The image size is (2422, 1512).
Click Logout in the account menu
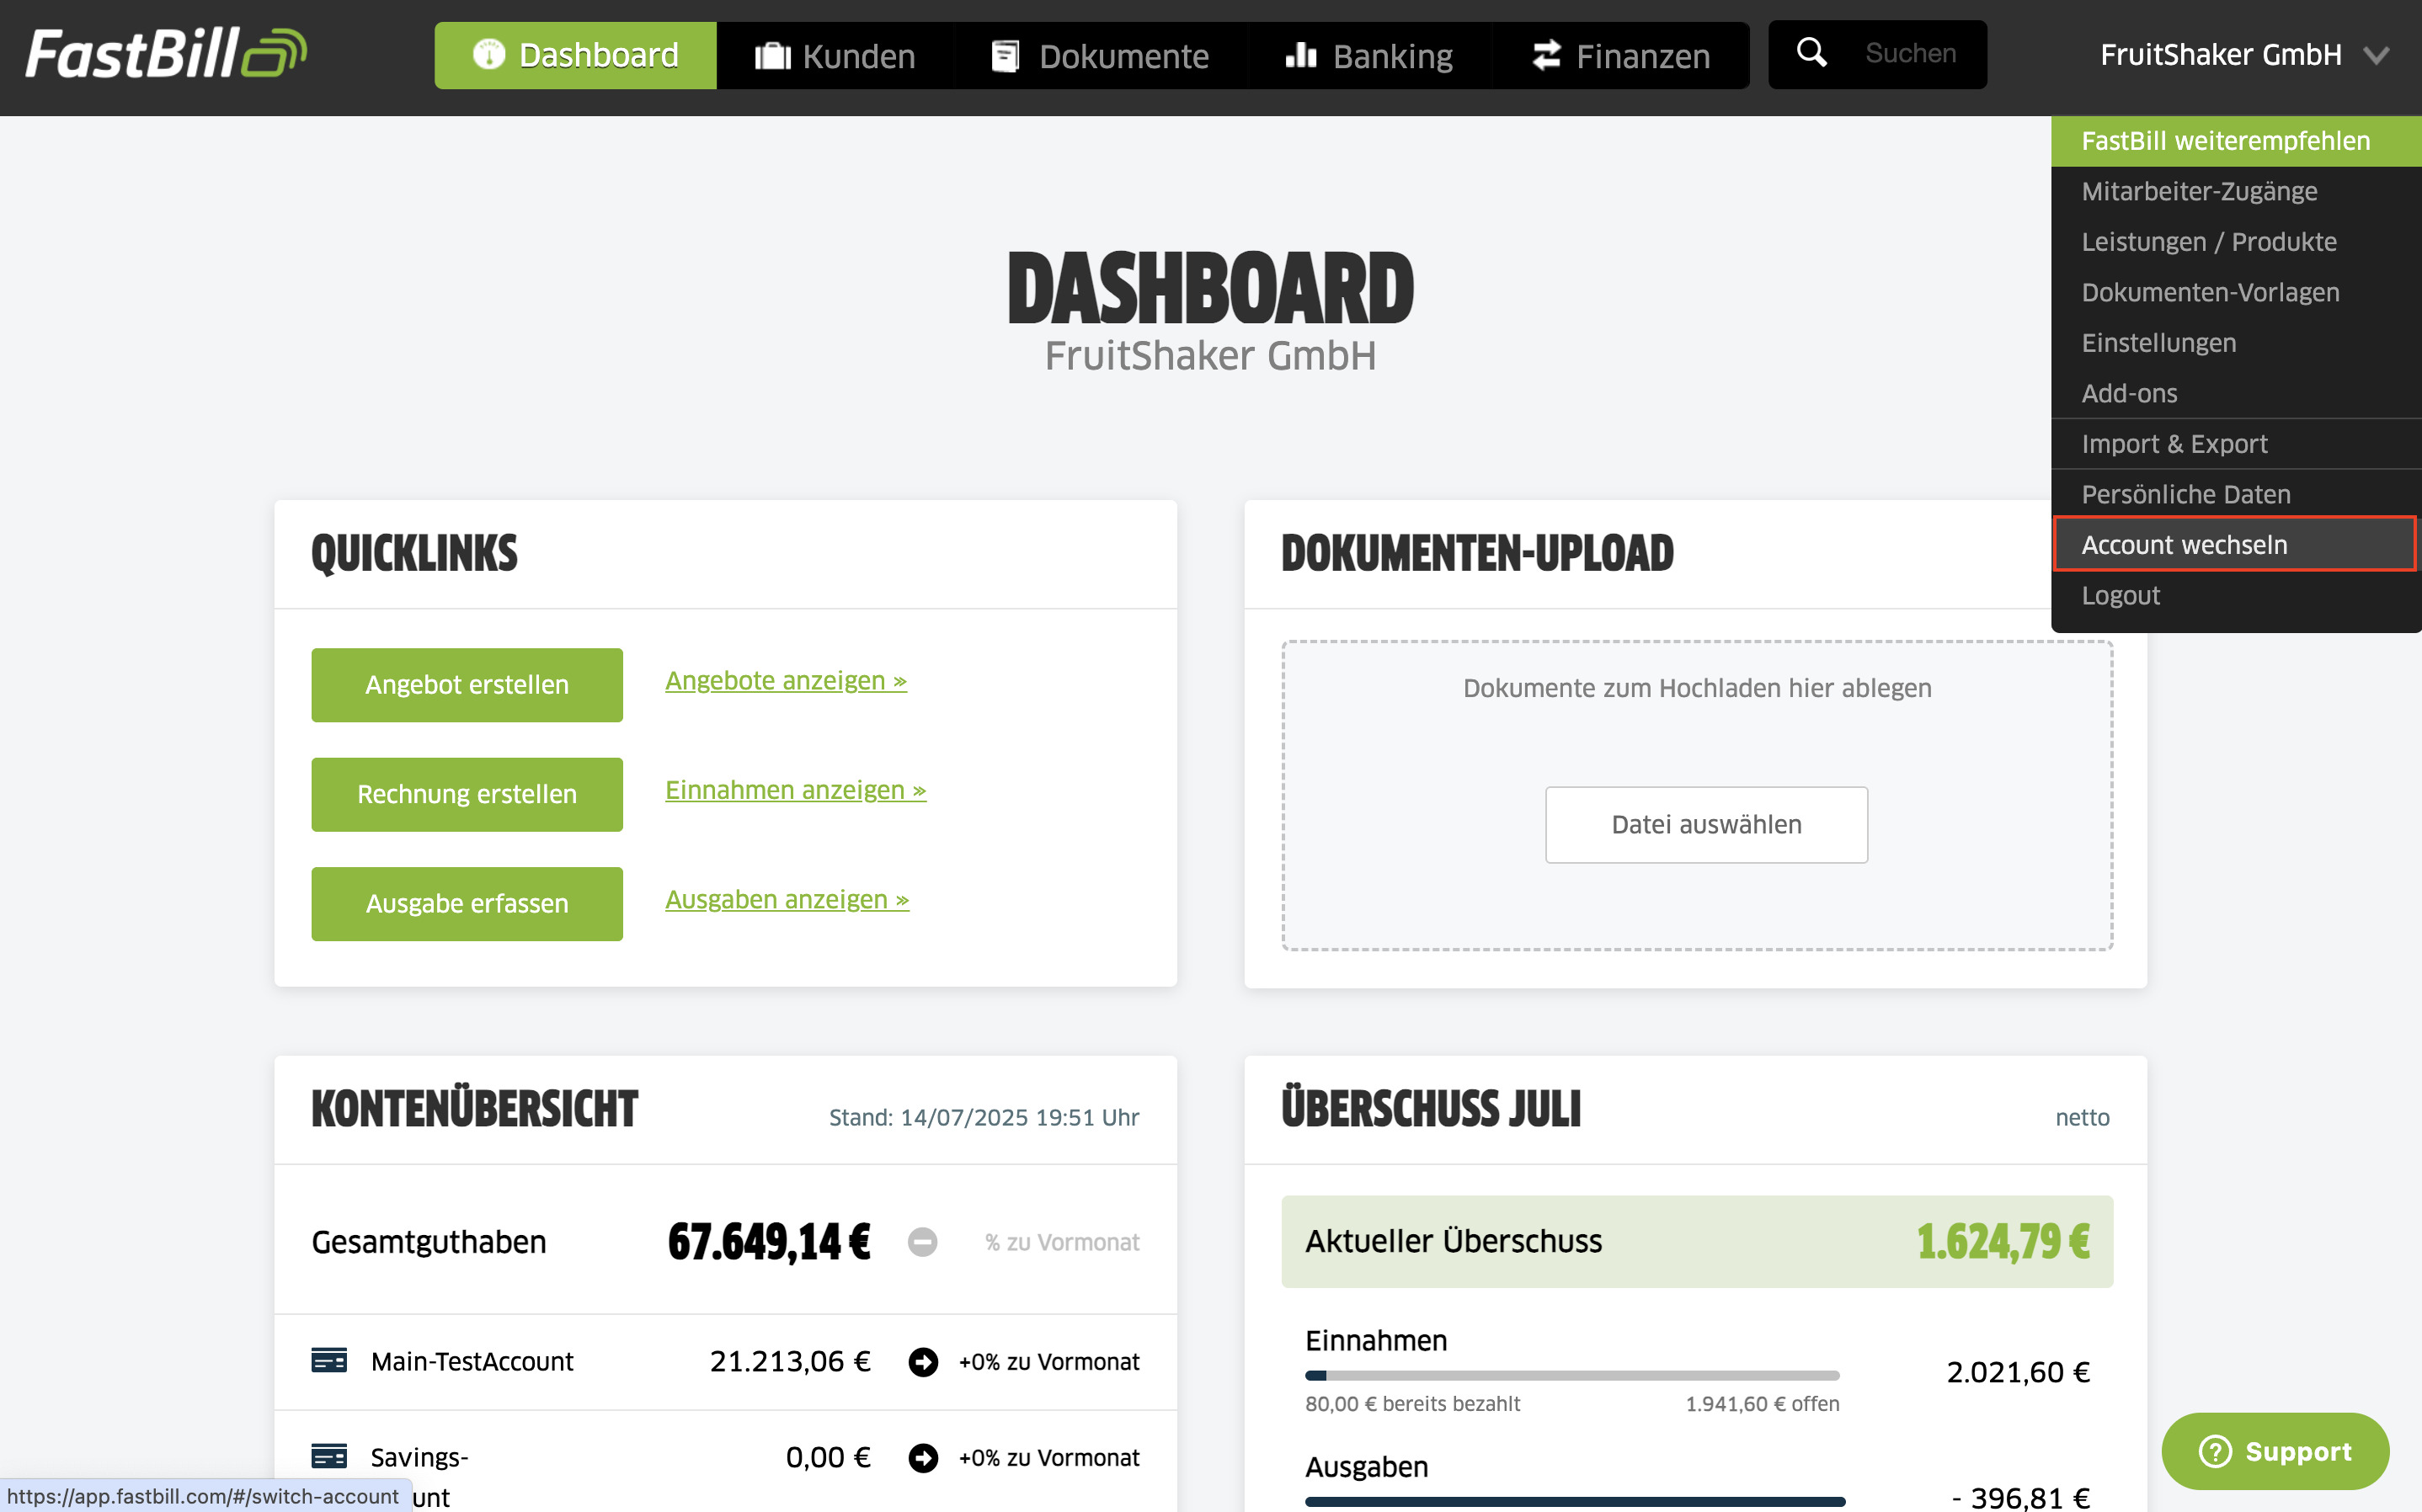[2236, 596]
